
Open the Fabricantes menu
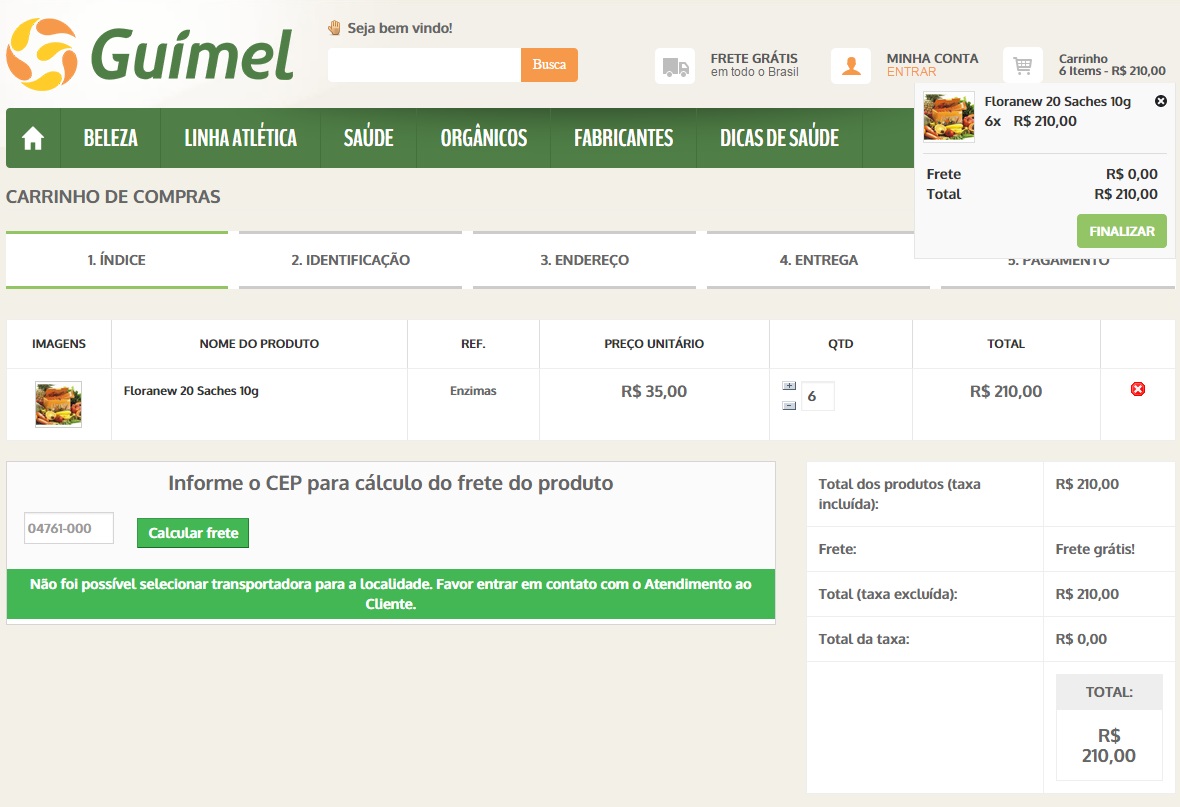click(624, 139)
